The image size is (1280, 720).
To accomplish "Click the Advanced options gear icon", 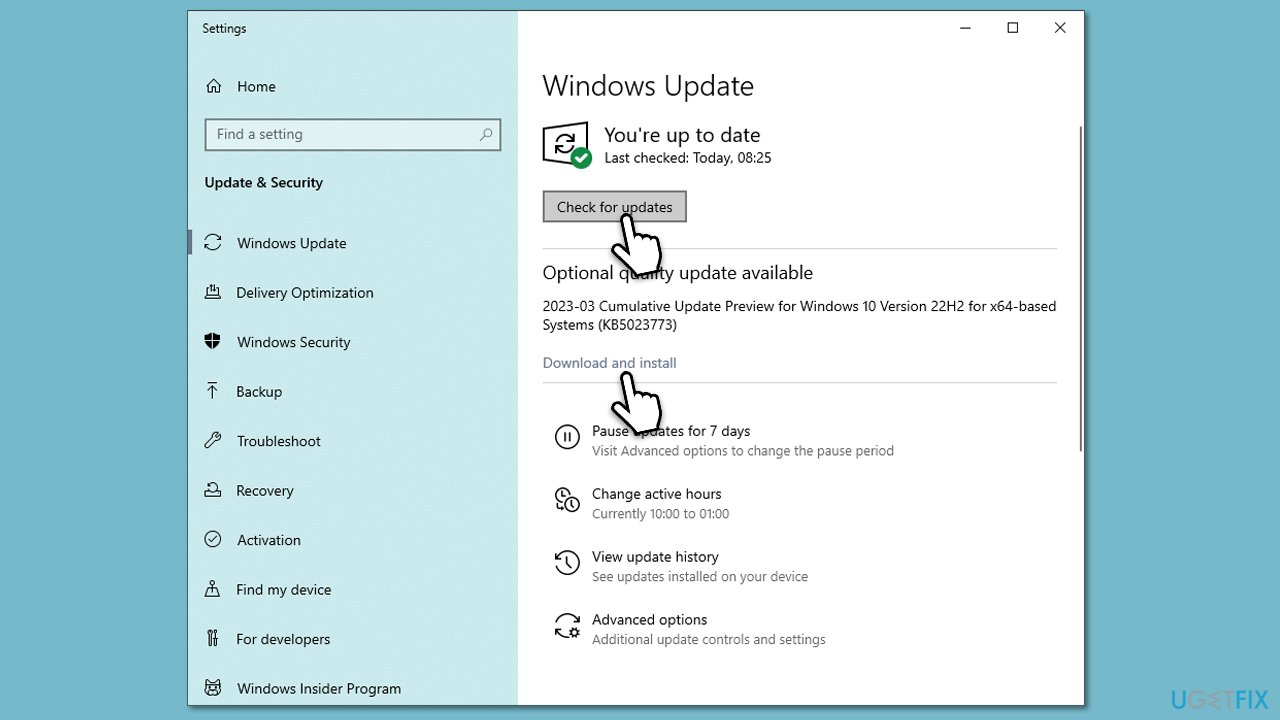I will pos(567,626).
